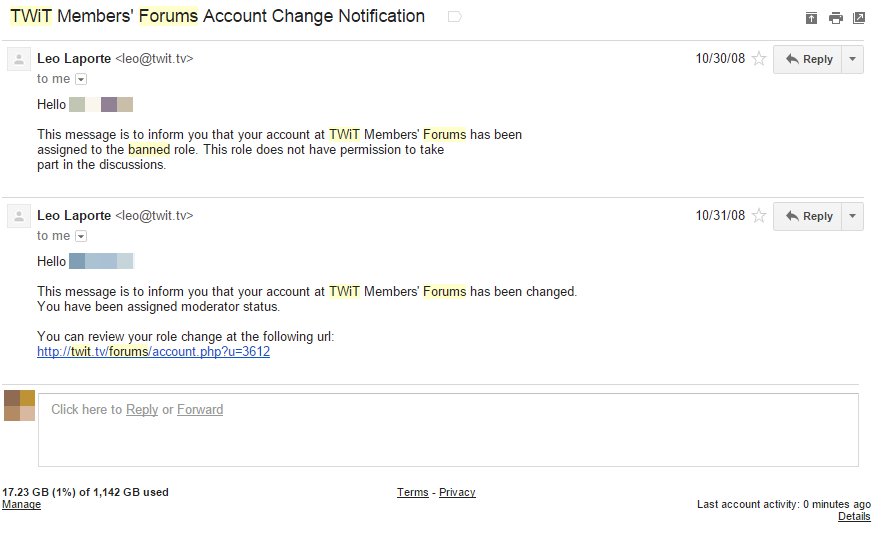
Task: Click inside the reply compose box
Action: [x=448, y=430]
